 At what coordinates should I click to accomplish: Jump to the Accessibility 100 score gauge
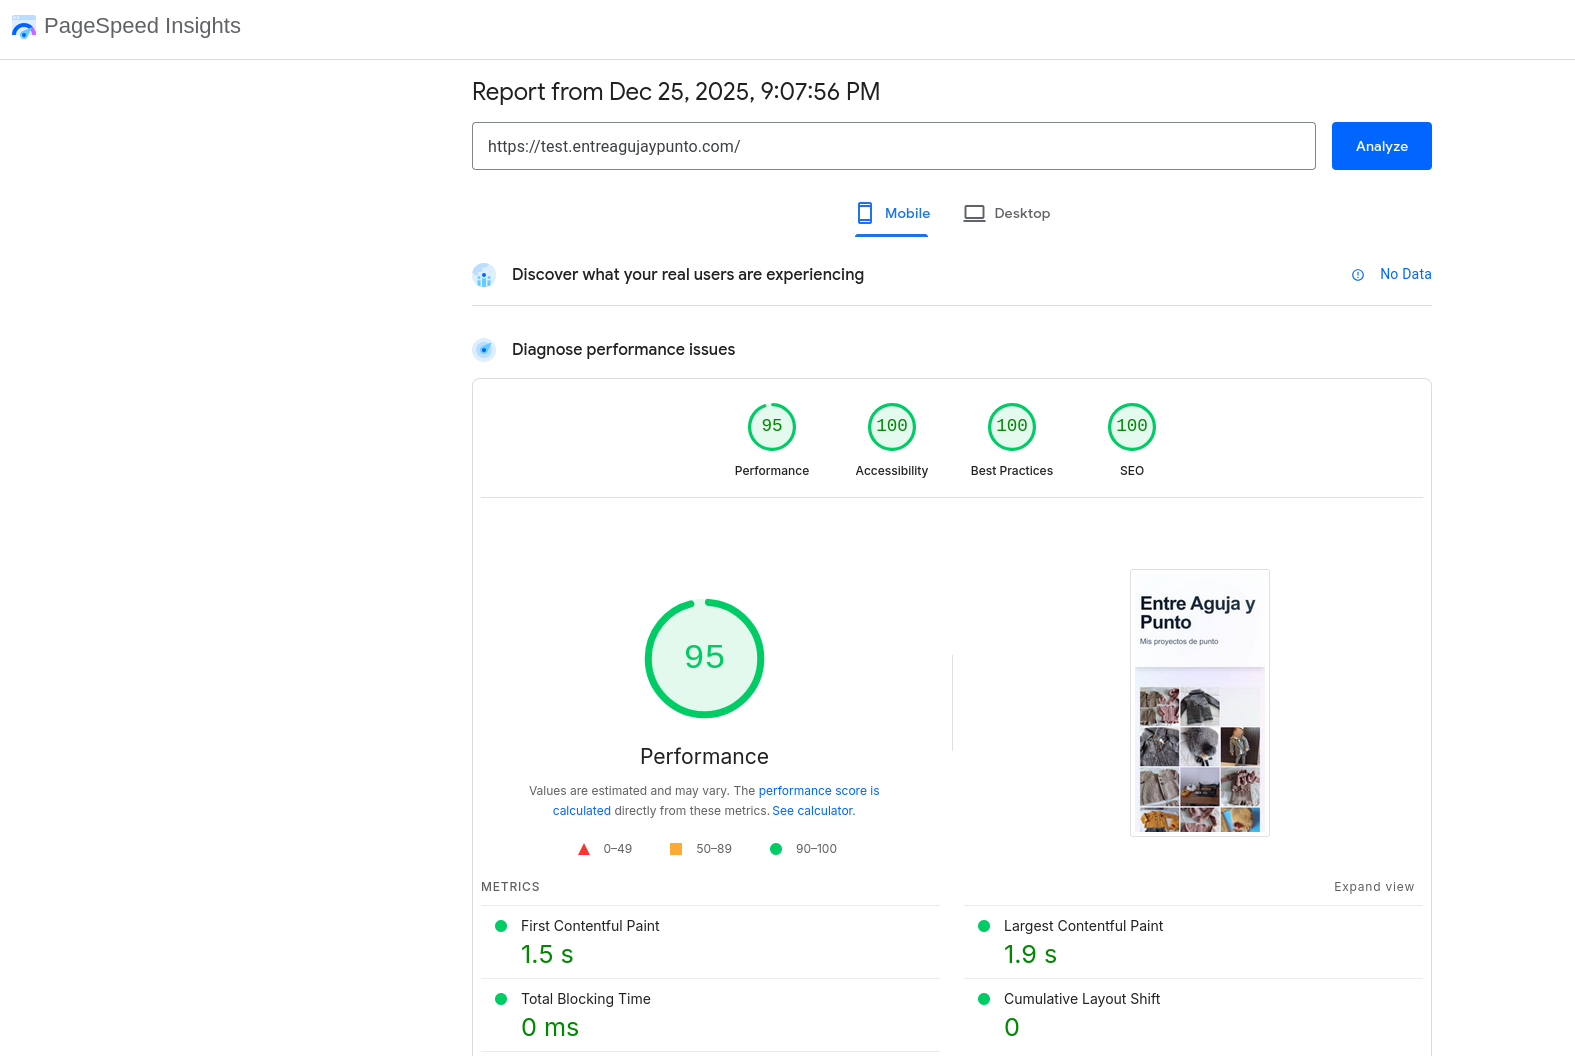(x=892, y=428)
